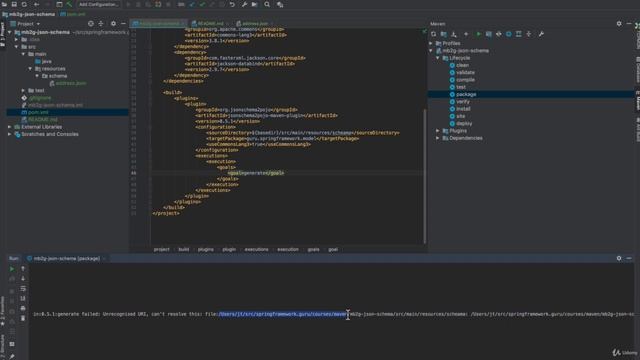Open Settings via the toolbar wrench icon
This screenshot has height=360, width=640.
pos(244,4)
